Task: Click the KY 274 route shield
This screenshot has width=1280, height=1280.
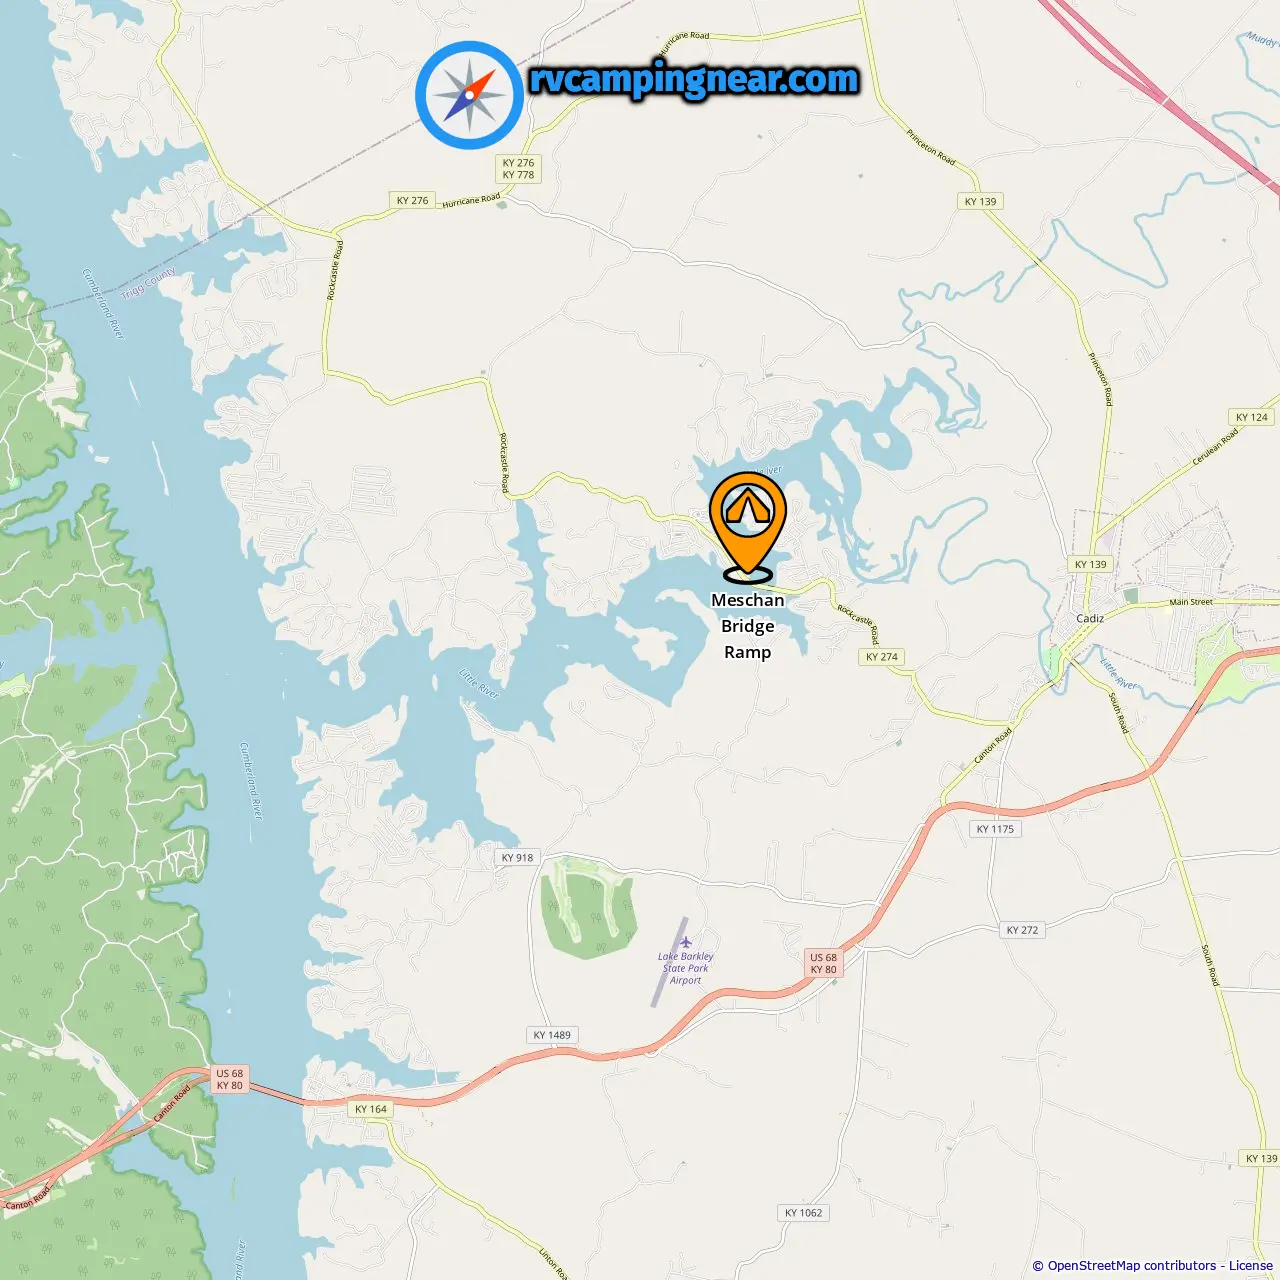Action: pos(882,657)
